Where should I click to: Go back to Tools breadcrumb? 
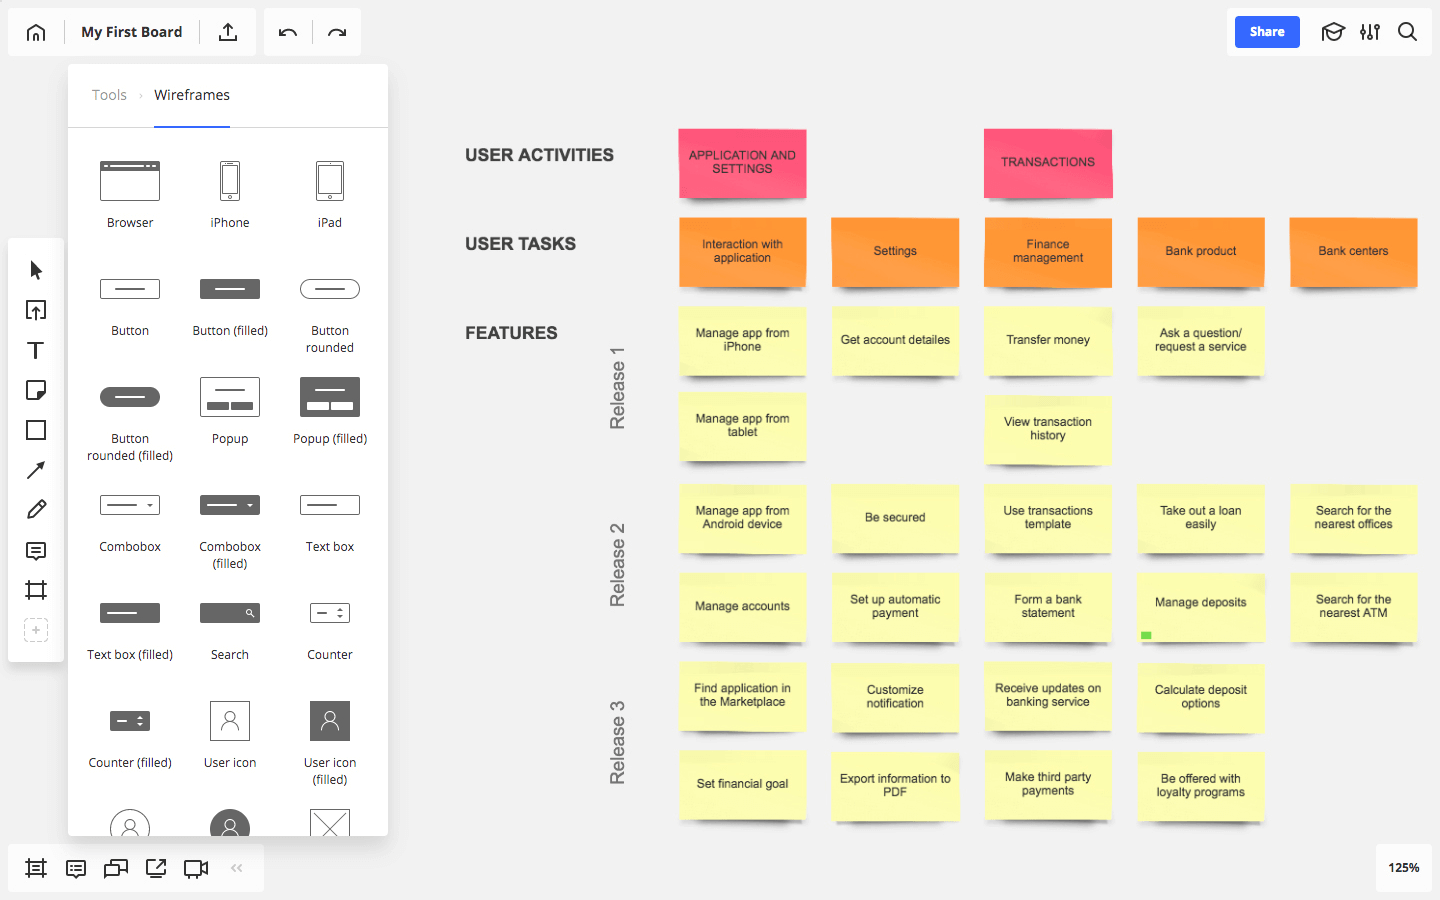point(109,95)
